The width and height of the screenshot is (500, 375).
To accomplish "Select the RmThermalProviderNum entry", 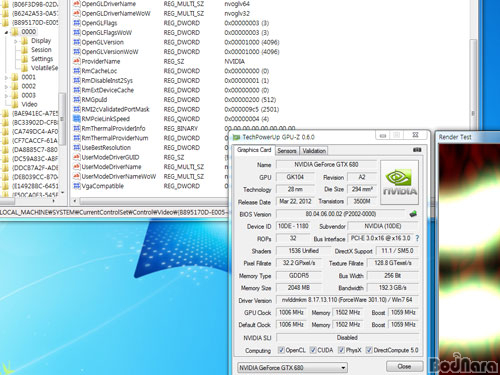I will point(115,138).
